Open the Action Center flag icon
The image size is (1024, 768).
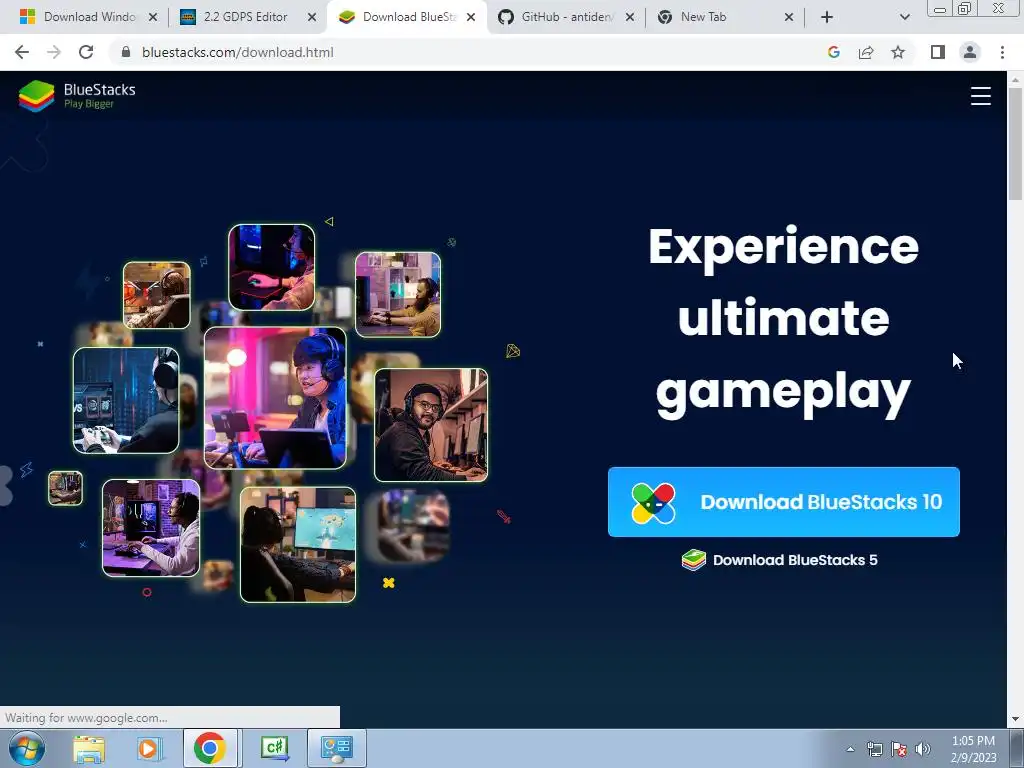coord(899,749)
